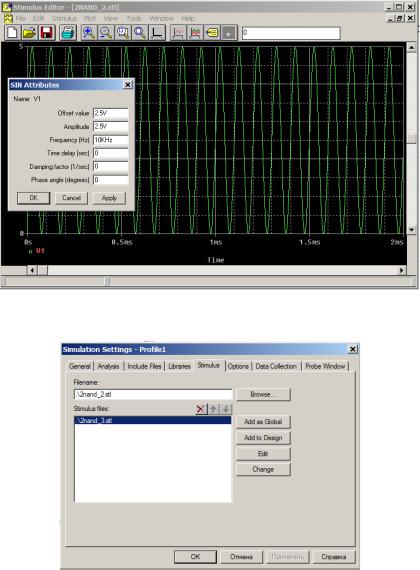Remove stimulus file using red X icon
This screenshot has height=570, width=420.
point(201,409)
